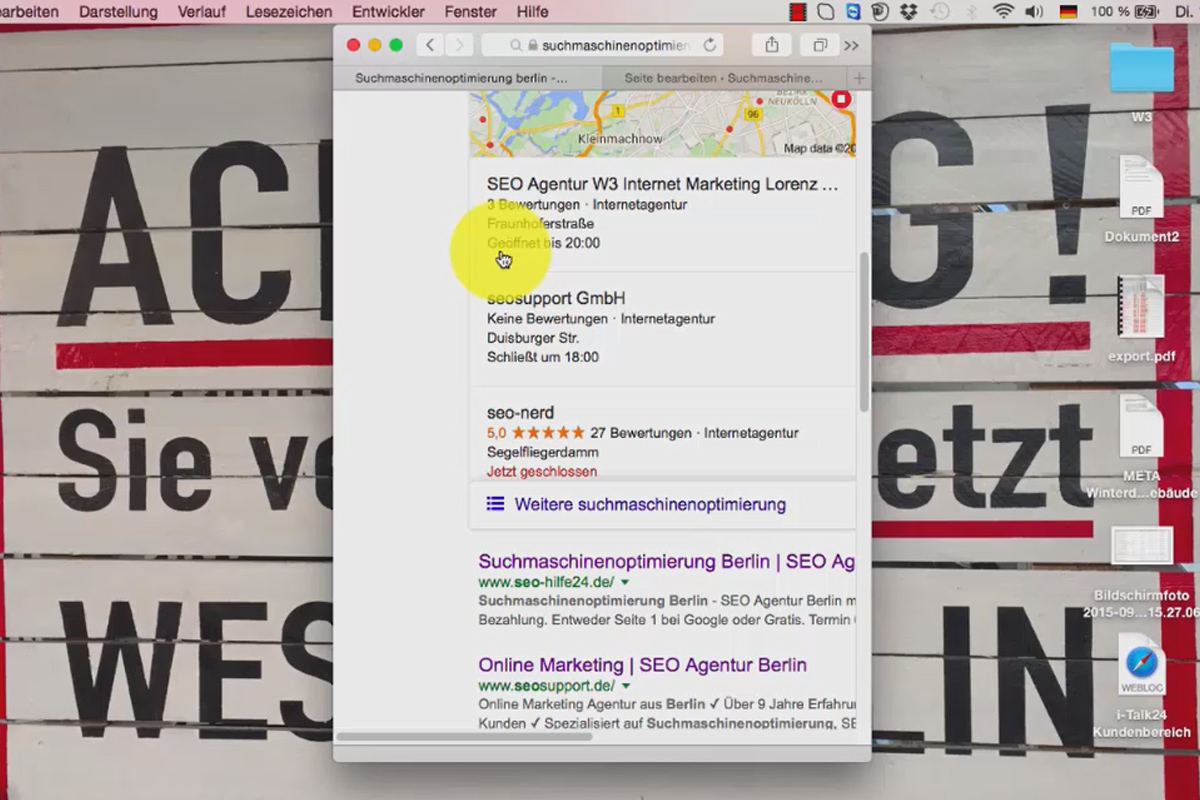Screen dimensions: 1200x800
Task: Select the seo-nerd local listing
Action: 662,440
